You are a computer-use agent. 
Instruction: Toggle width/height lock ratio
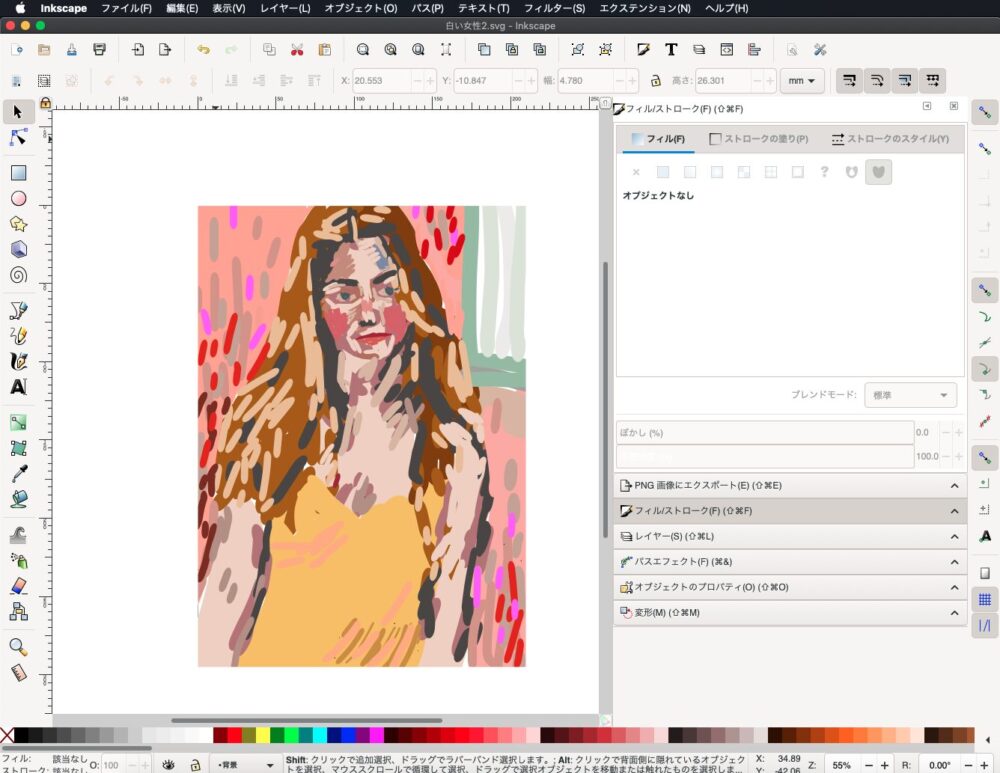point(655,81)
